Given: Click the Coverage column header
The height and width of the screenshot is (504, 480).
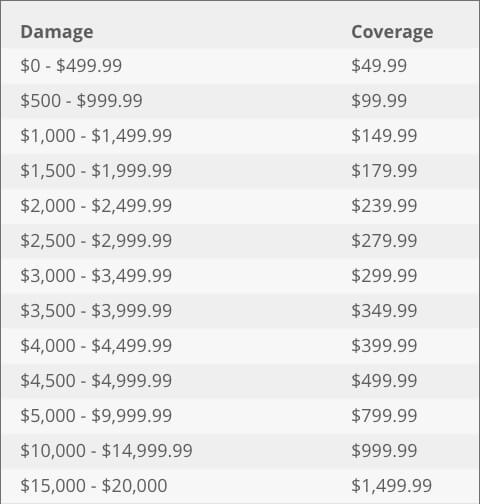Looking at the screenshot, I should click(392, 33).
